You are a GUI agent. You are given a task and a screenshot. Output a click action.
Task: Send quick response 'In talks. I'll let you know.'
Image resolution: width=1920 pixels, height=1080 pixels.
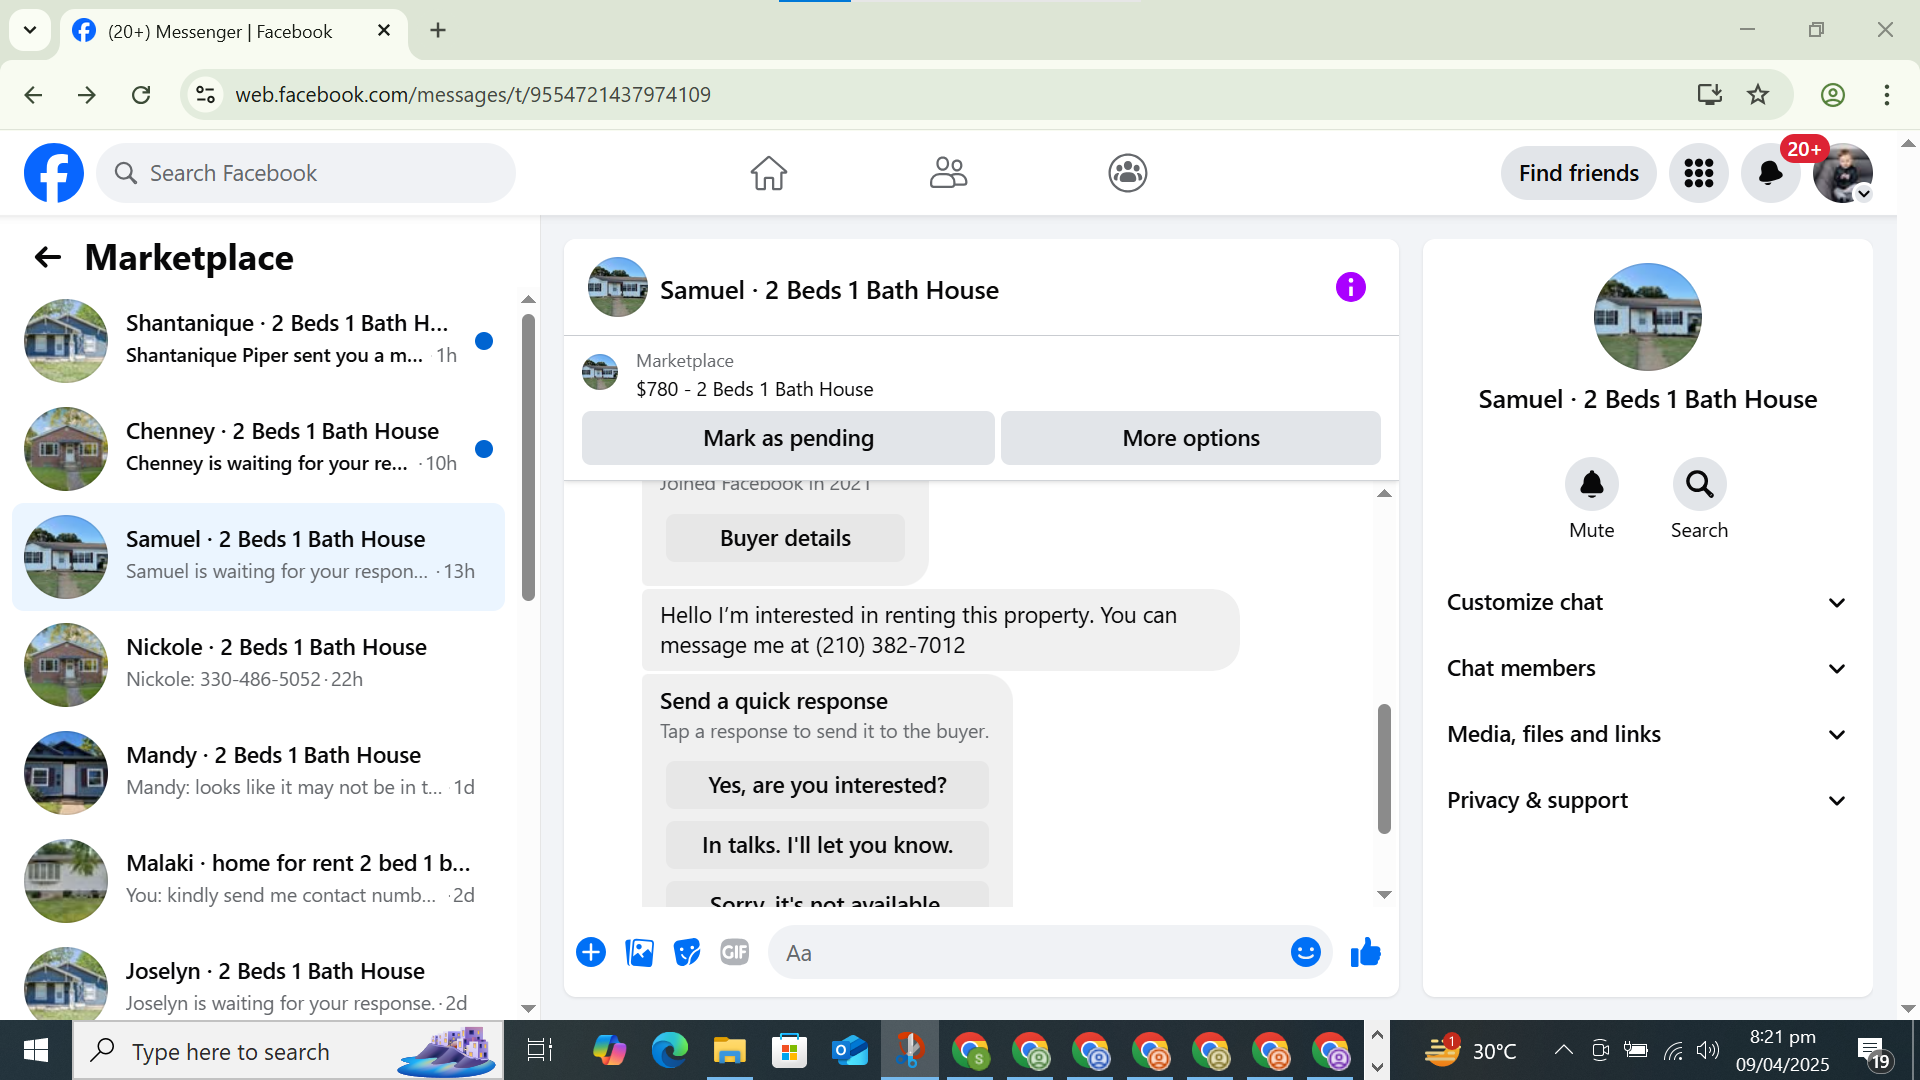point(827,845)
